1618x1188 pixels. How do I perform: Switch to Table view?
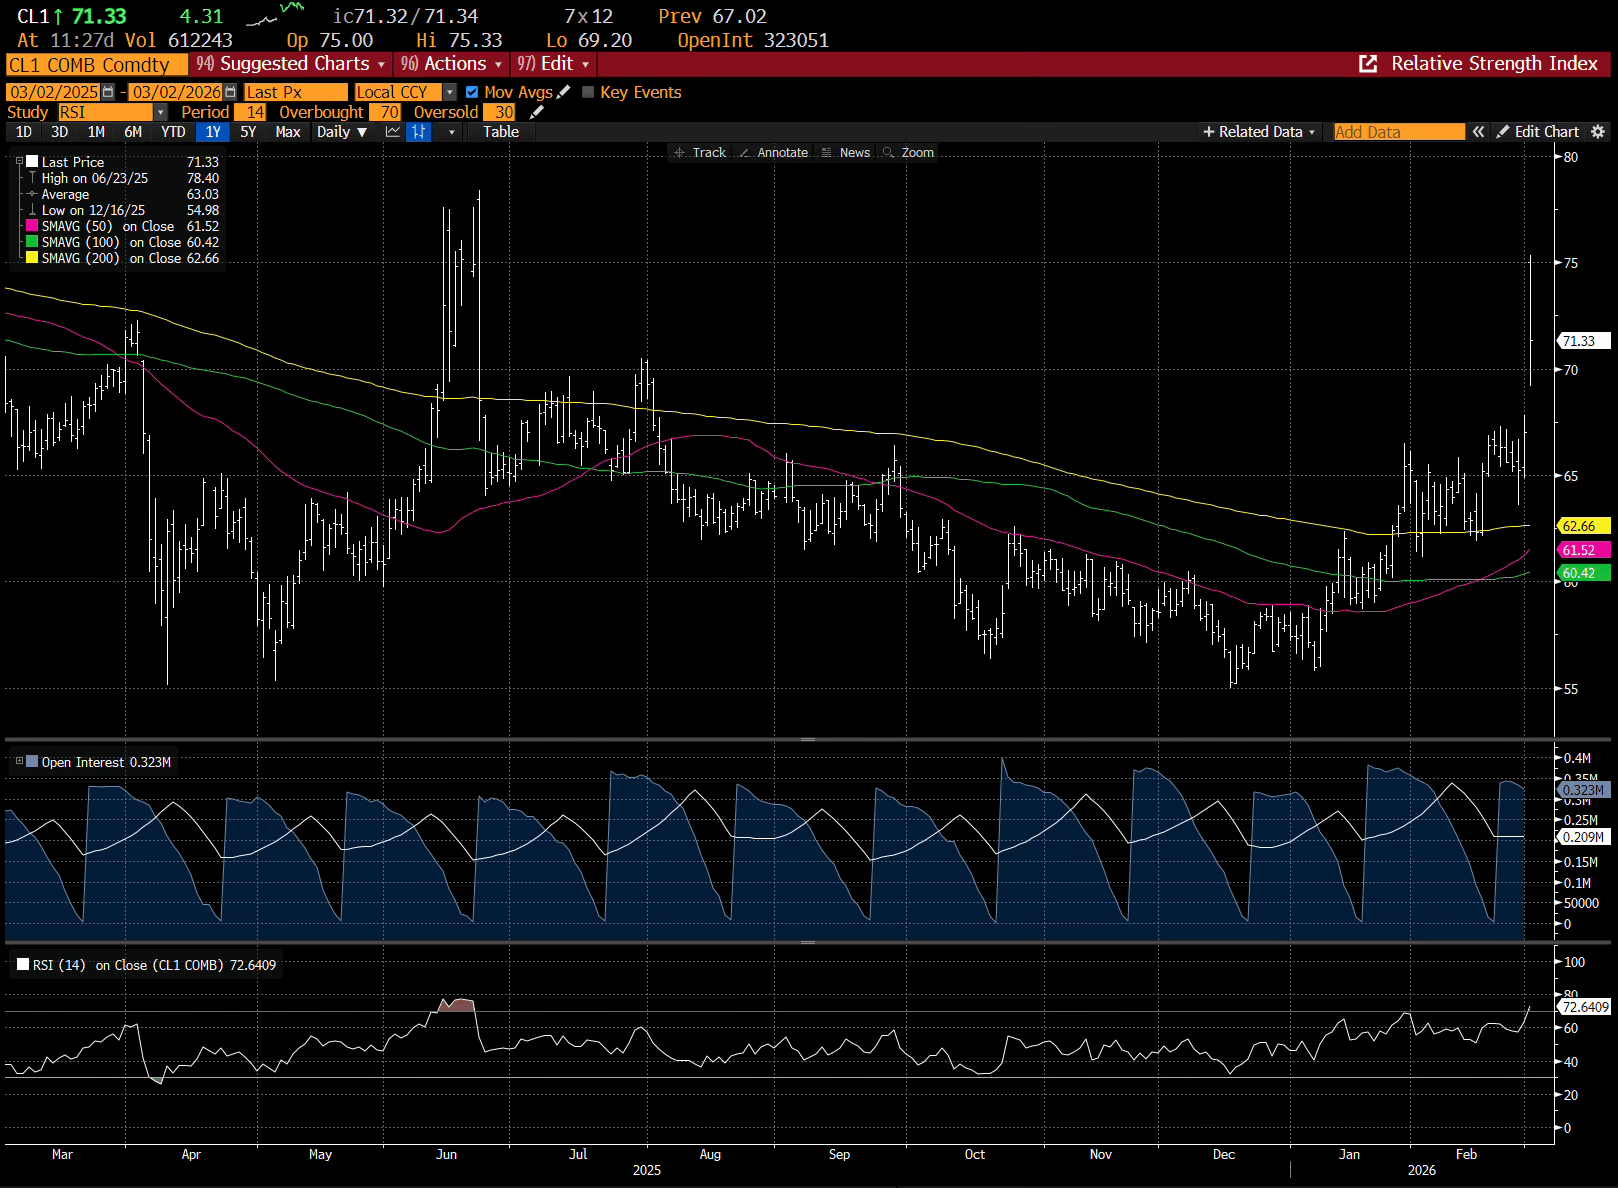(501, 132)
